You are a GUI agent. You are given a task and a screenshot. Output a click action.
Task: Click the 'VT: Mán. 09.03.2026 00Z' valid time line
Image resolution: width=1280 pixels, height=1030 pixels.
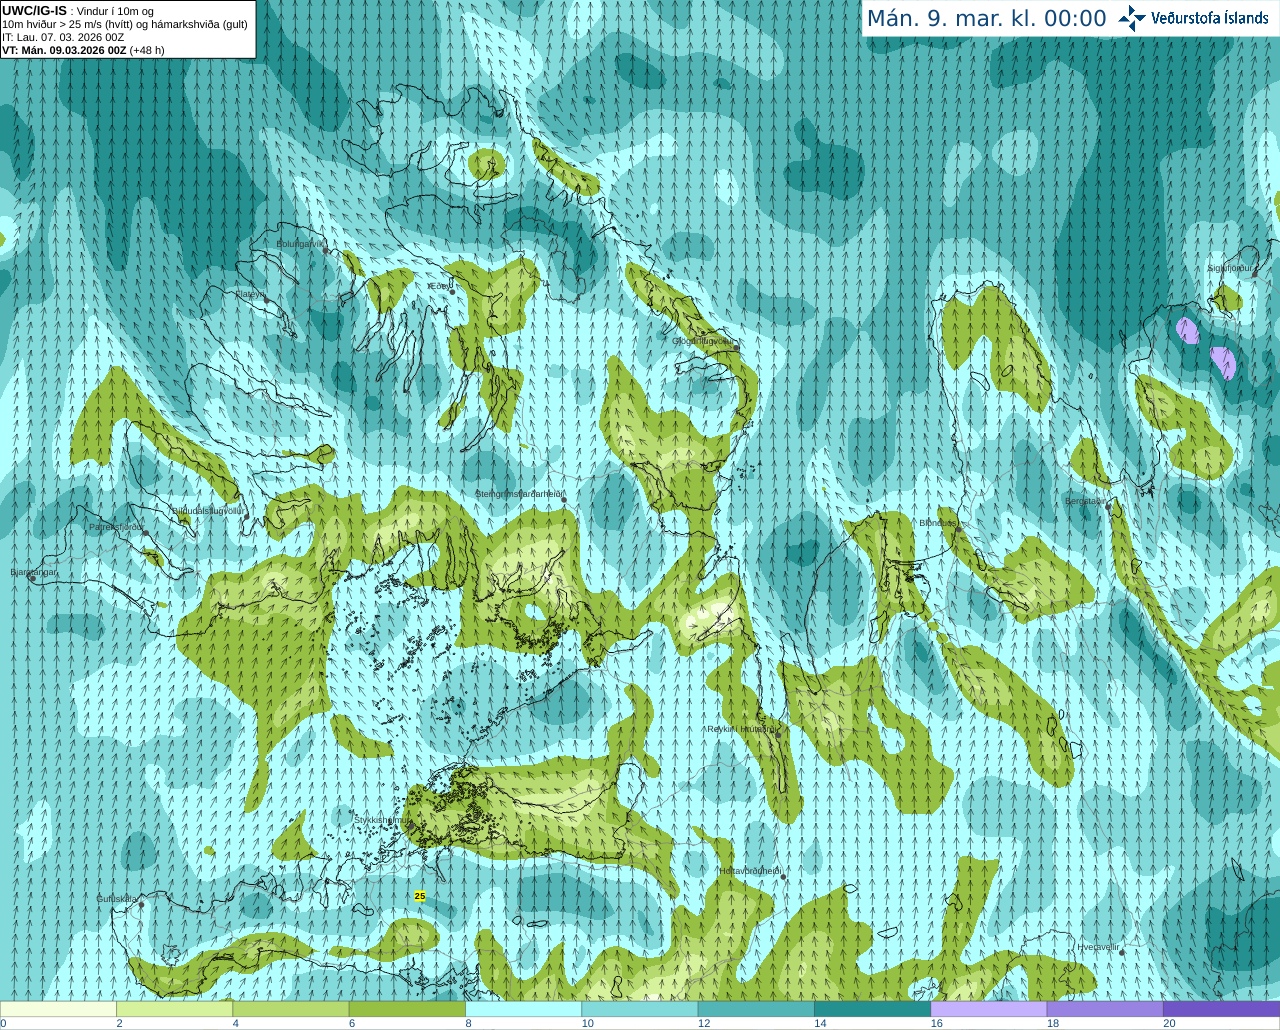click(83, 50)
